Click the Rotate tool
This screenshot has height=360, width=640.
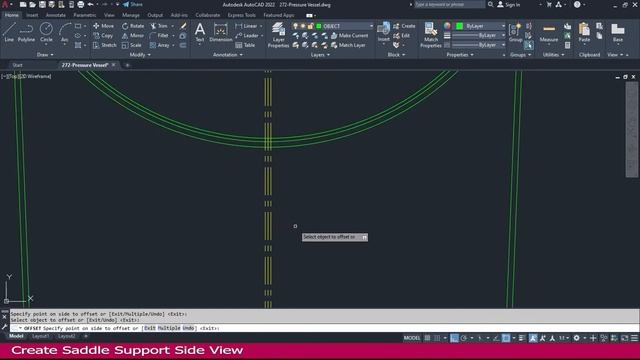click(133, 26)
